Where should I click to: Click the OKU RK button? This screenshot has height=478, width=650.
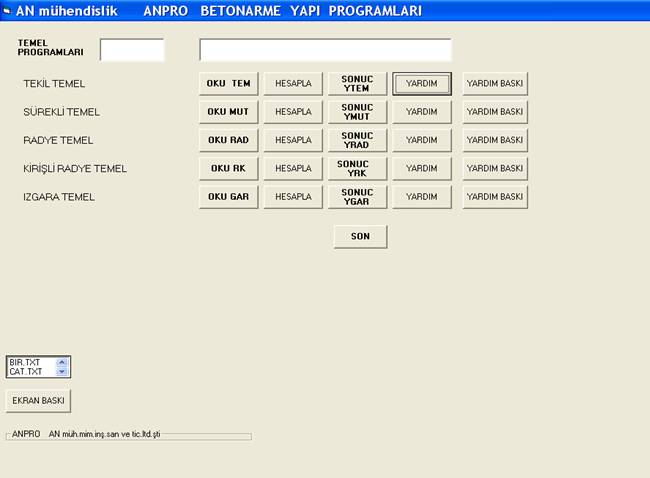click(x=228, y=169)
